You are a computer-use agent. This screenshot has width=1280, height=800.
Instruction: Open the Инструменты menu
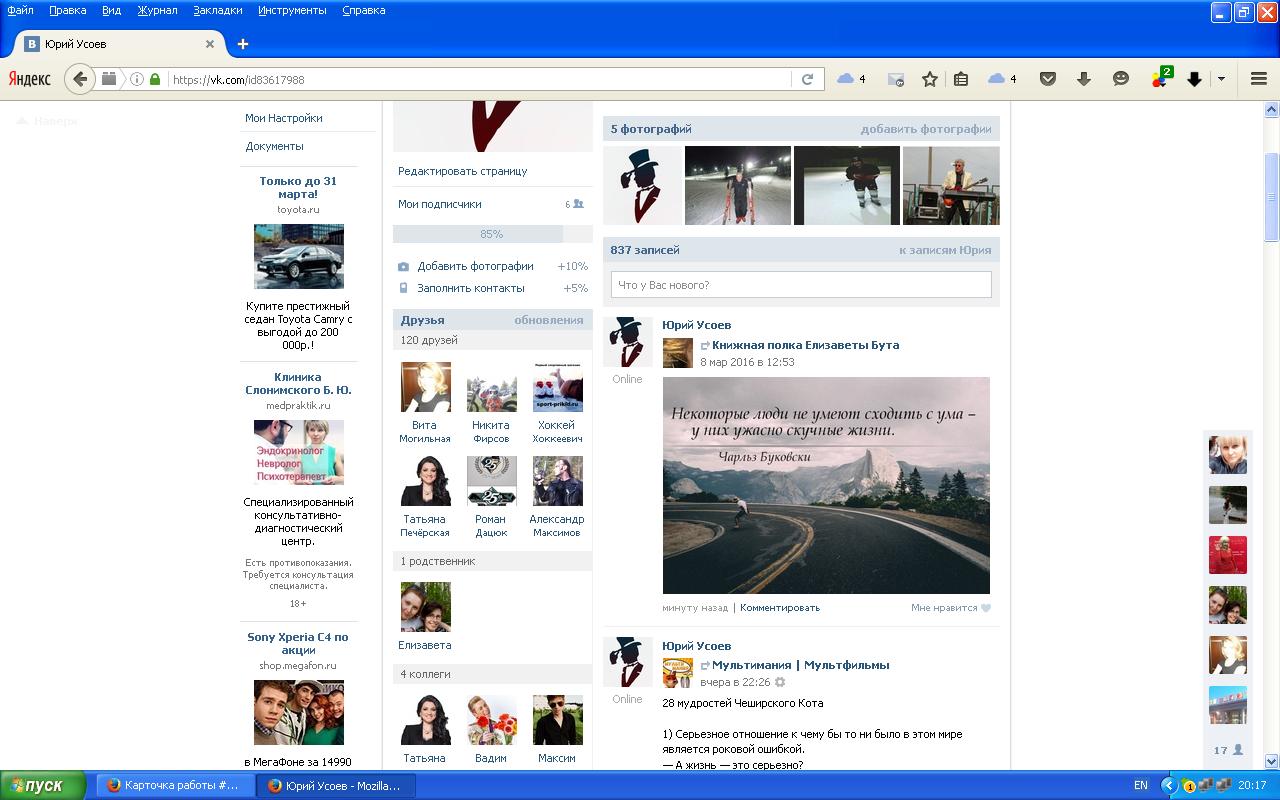[292, 10]
